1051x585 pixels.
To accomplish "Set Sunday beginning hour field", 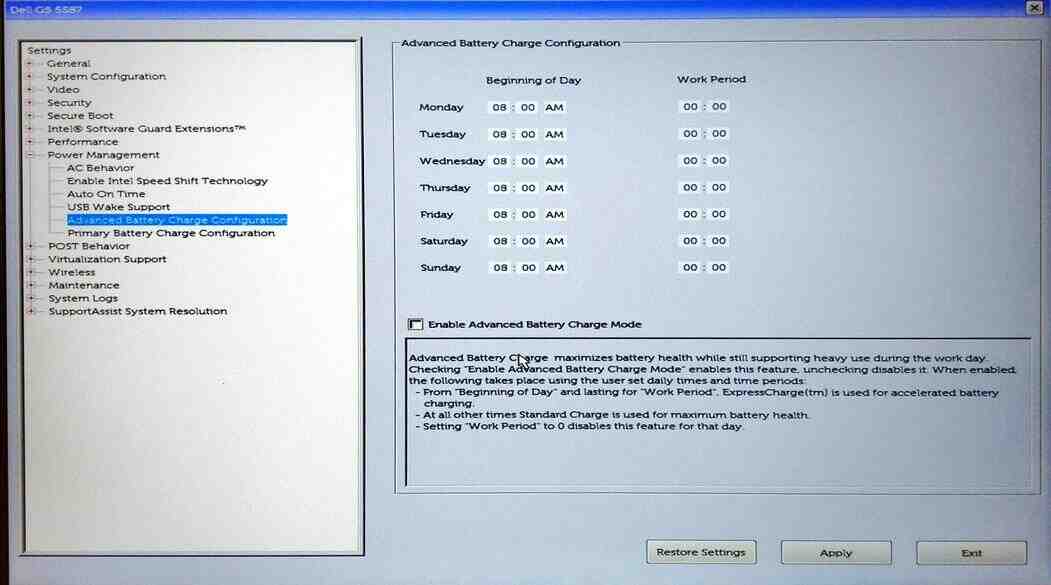I will (500, 267).
